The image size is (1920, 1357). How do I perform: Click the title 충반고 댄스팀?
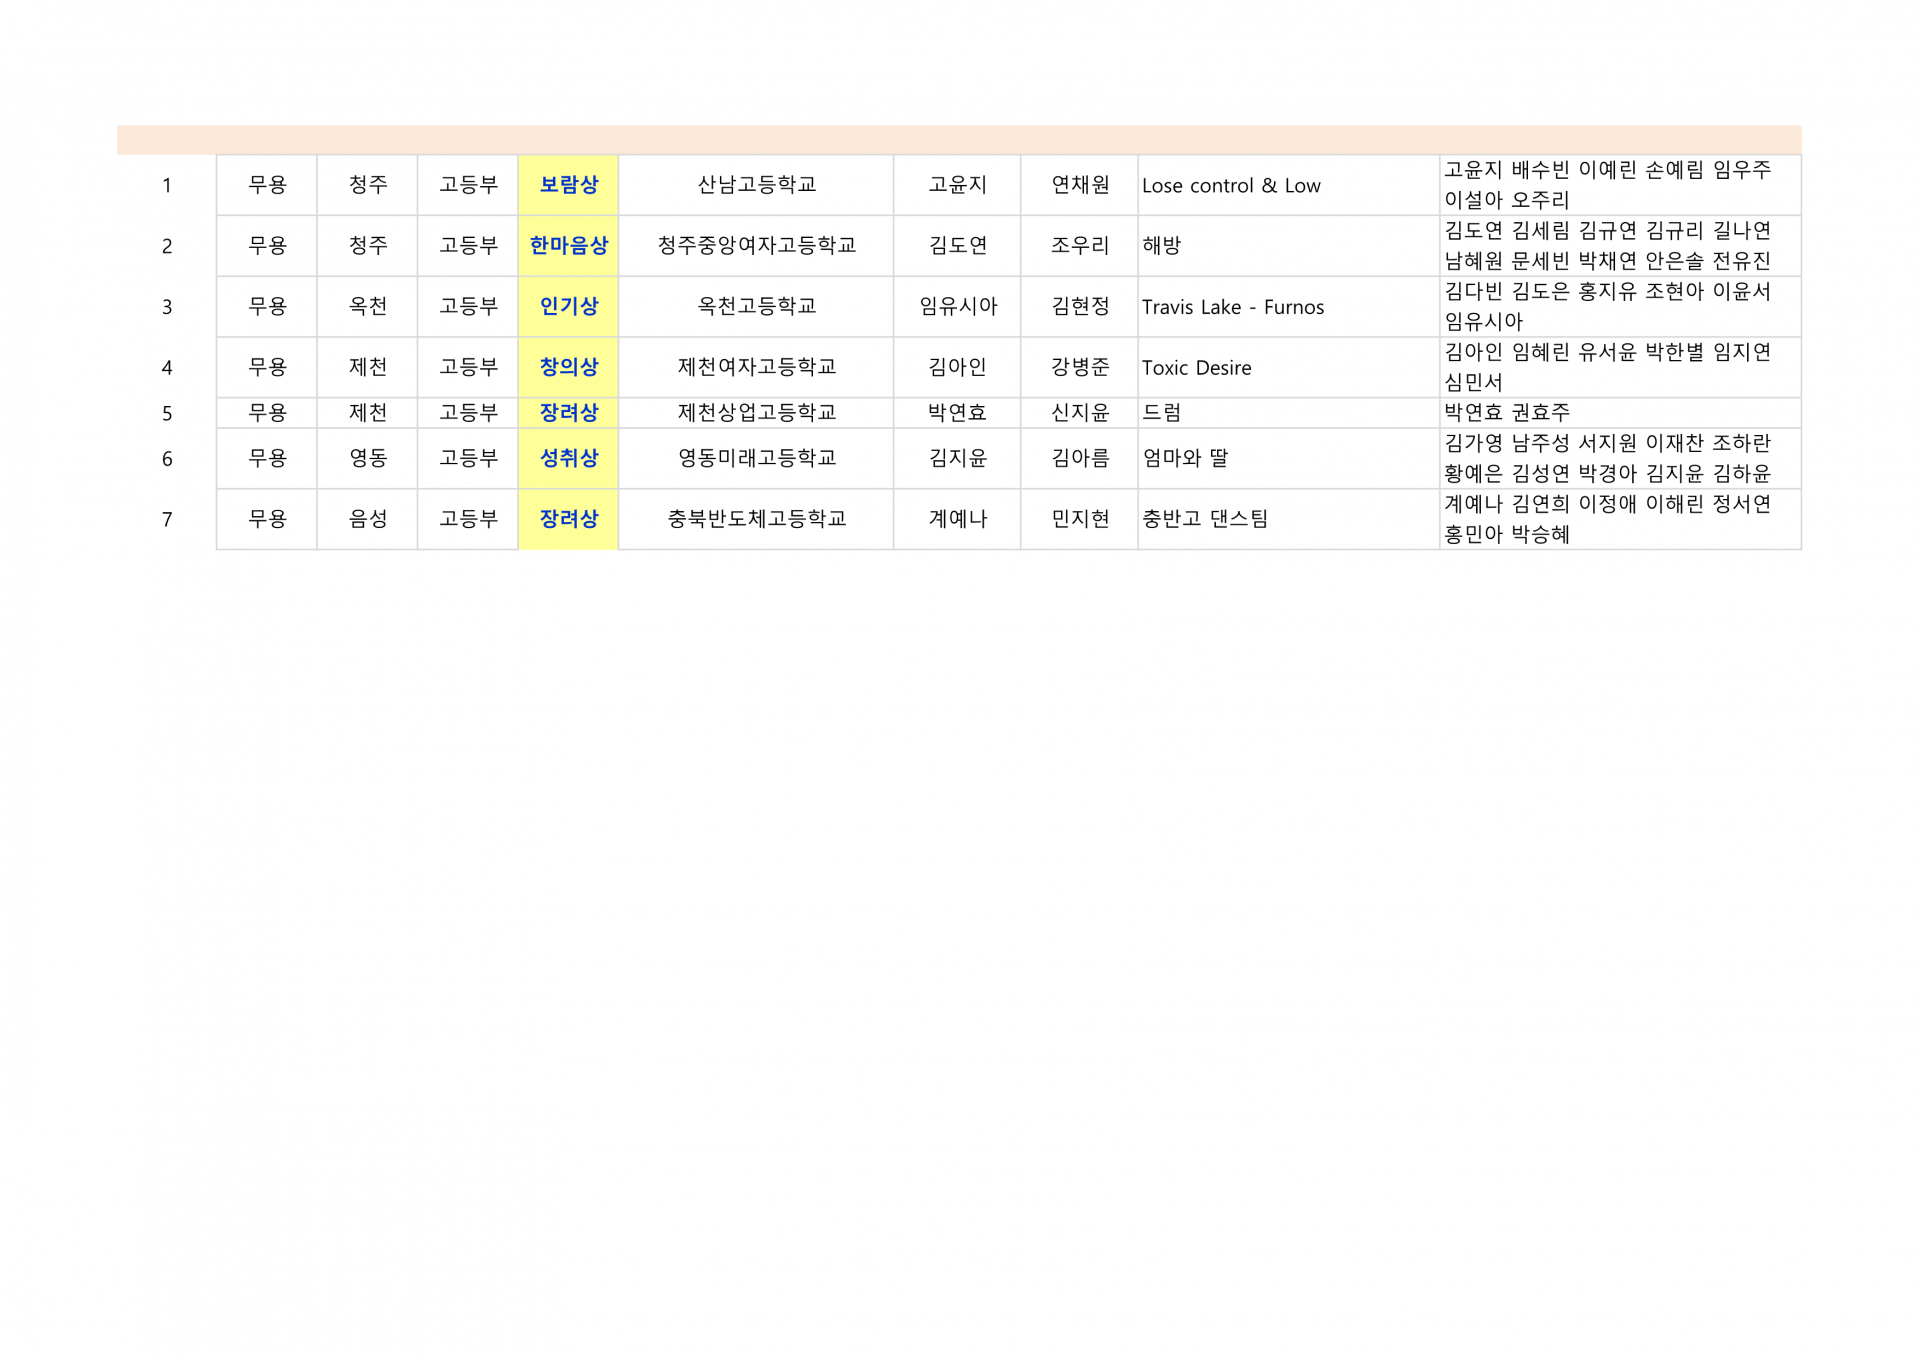point(1205,519)
